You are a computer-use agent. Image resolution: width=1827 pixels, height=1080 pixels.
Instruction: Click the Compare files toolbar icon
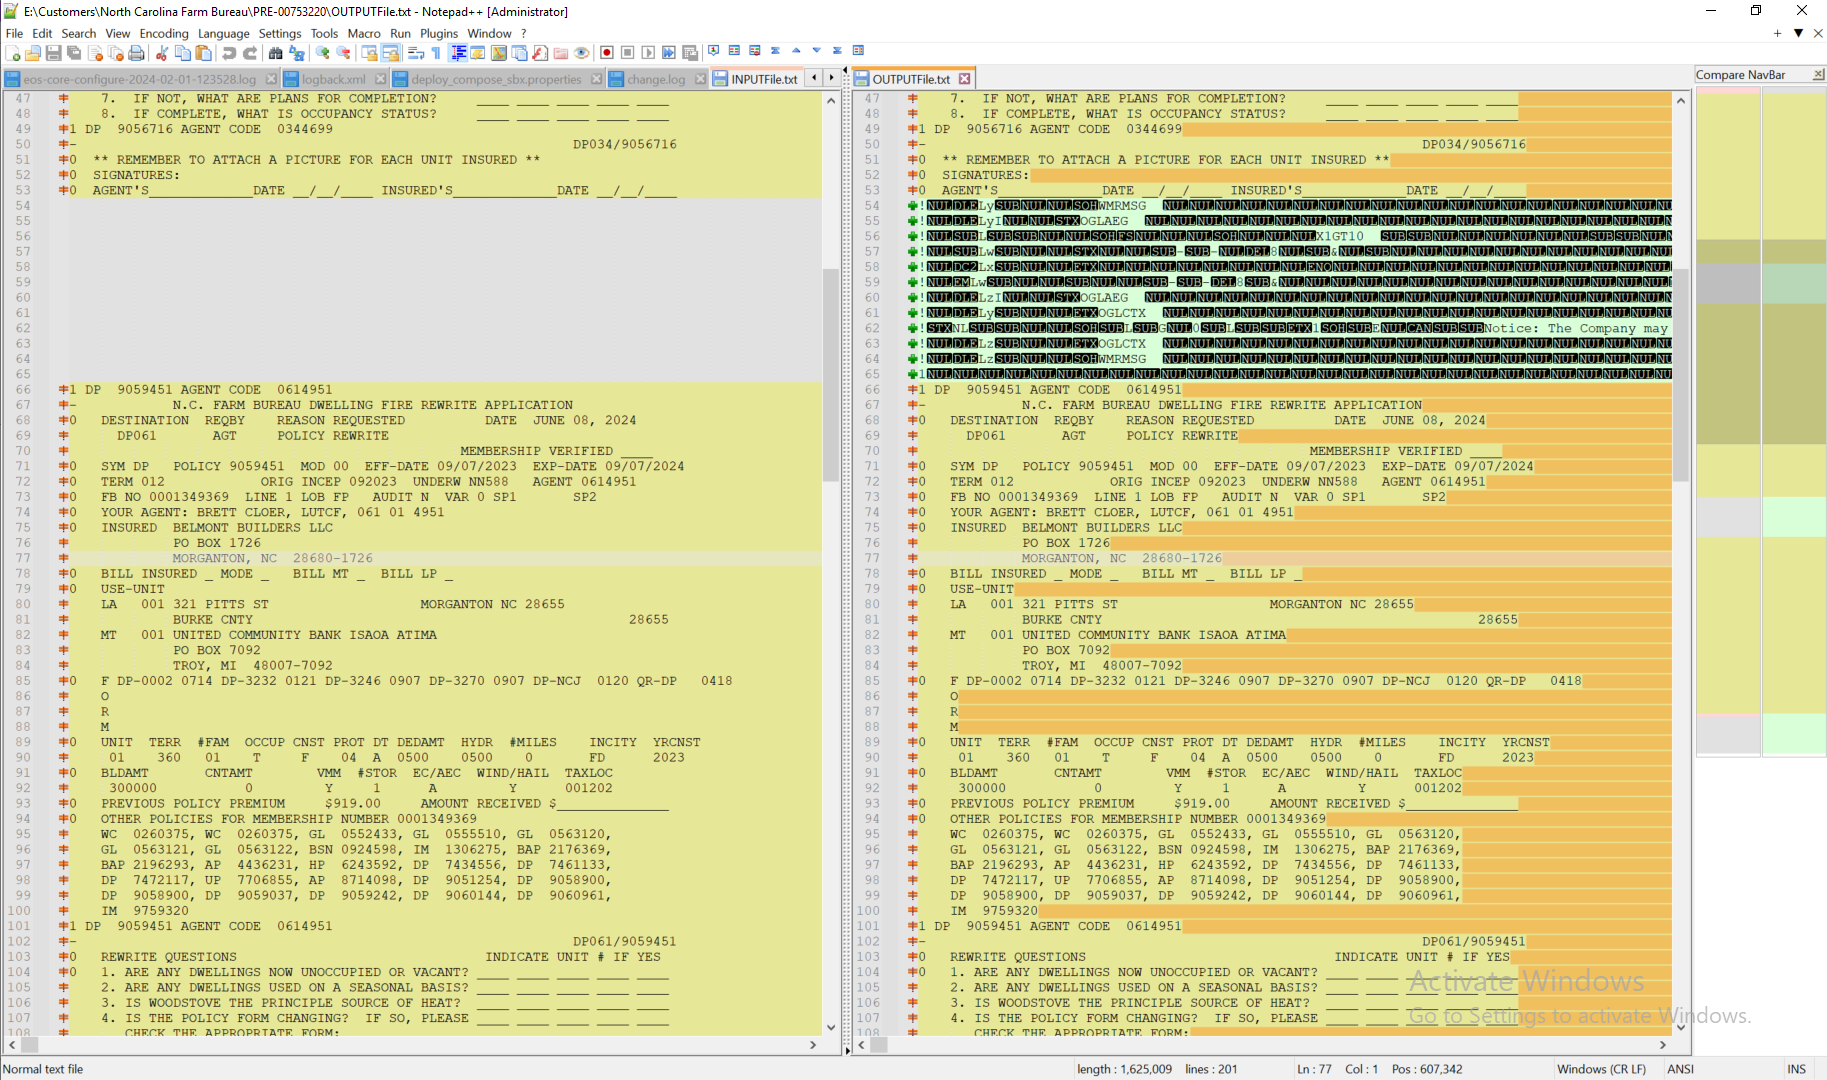pyautogui.click(x=734, y=51)
